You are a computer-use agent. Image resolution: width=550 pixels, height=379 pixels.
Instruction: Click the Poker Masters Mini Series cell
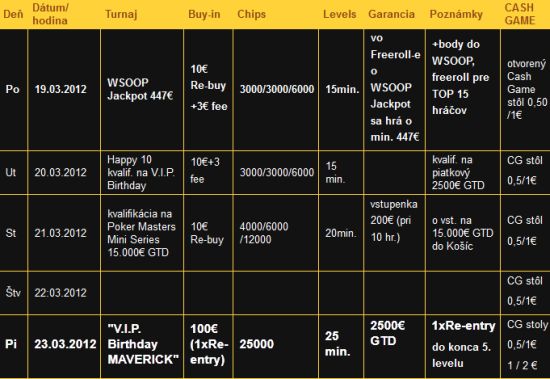(142, 233)
